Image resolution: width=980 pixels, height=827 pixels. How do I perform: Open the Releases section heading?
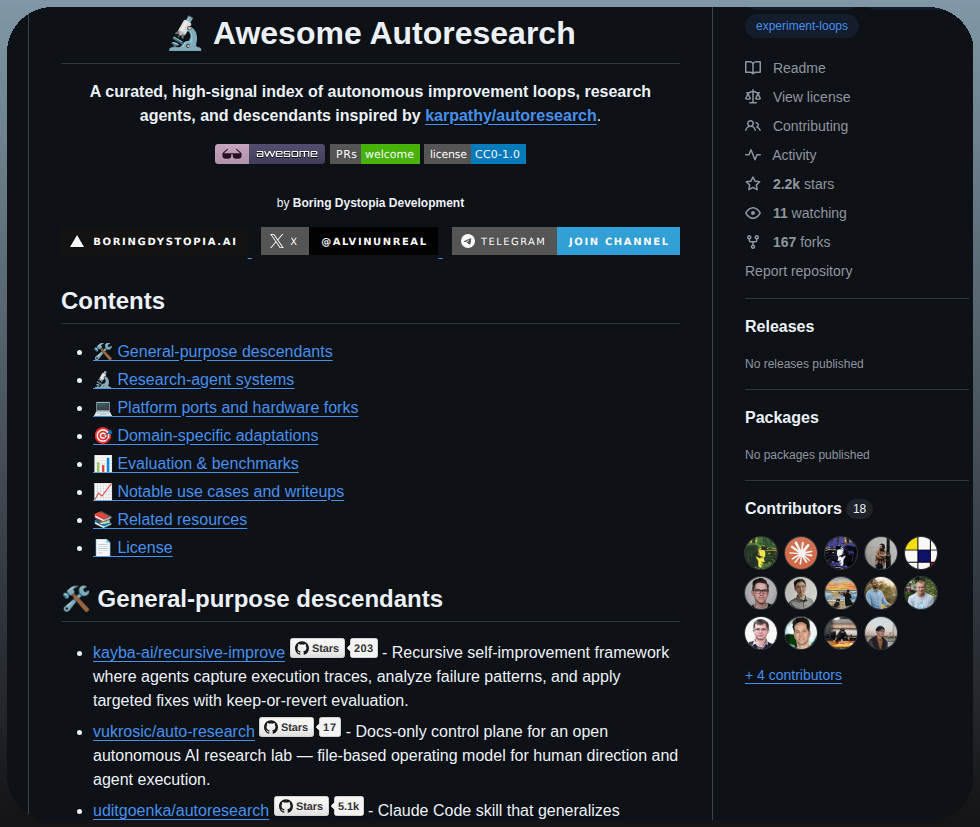[779, 326]
